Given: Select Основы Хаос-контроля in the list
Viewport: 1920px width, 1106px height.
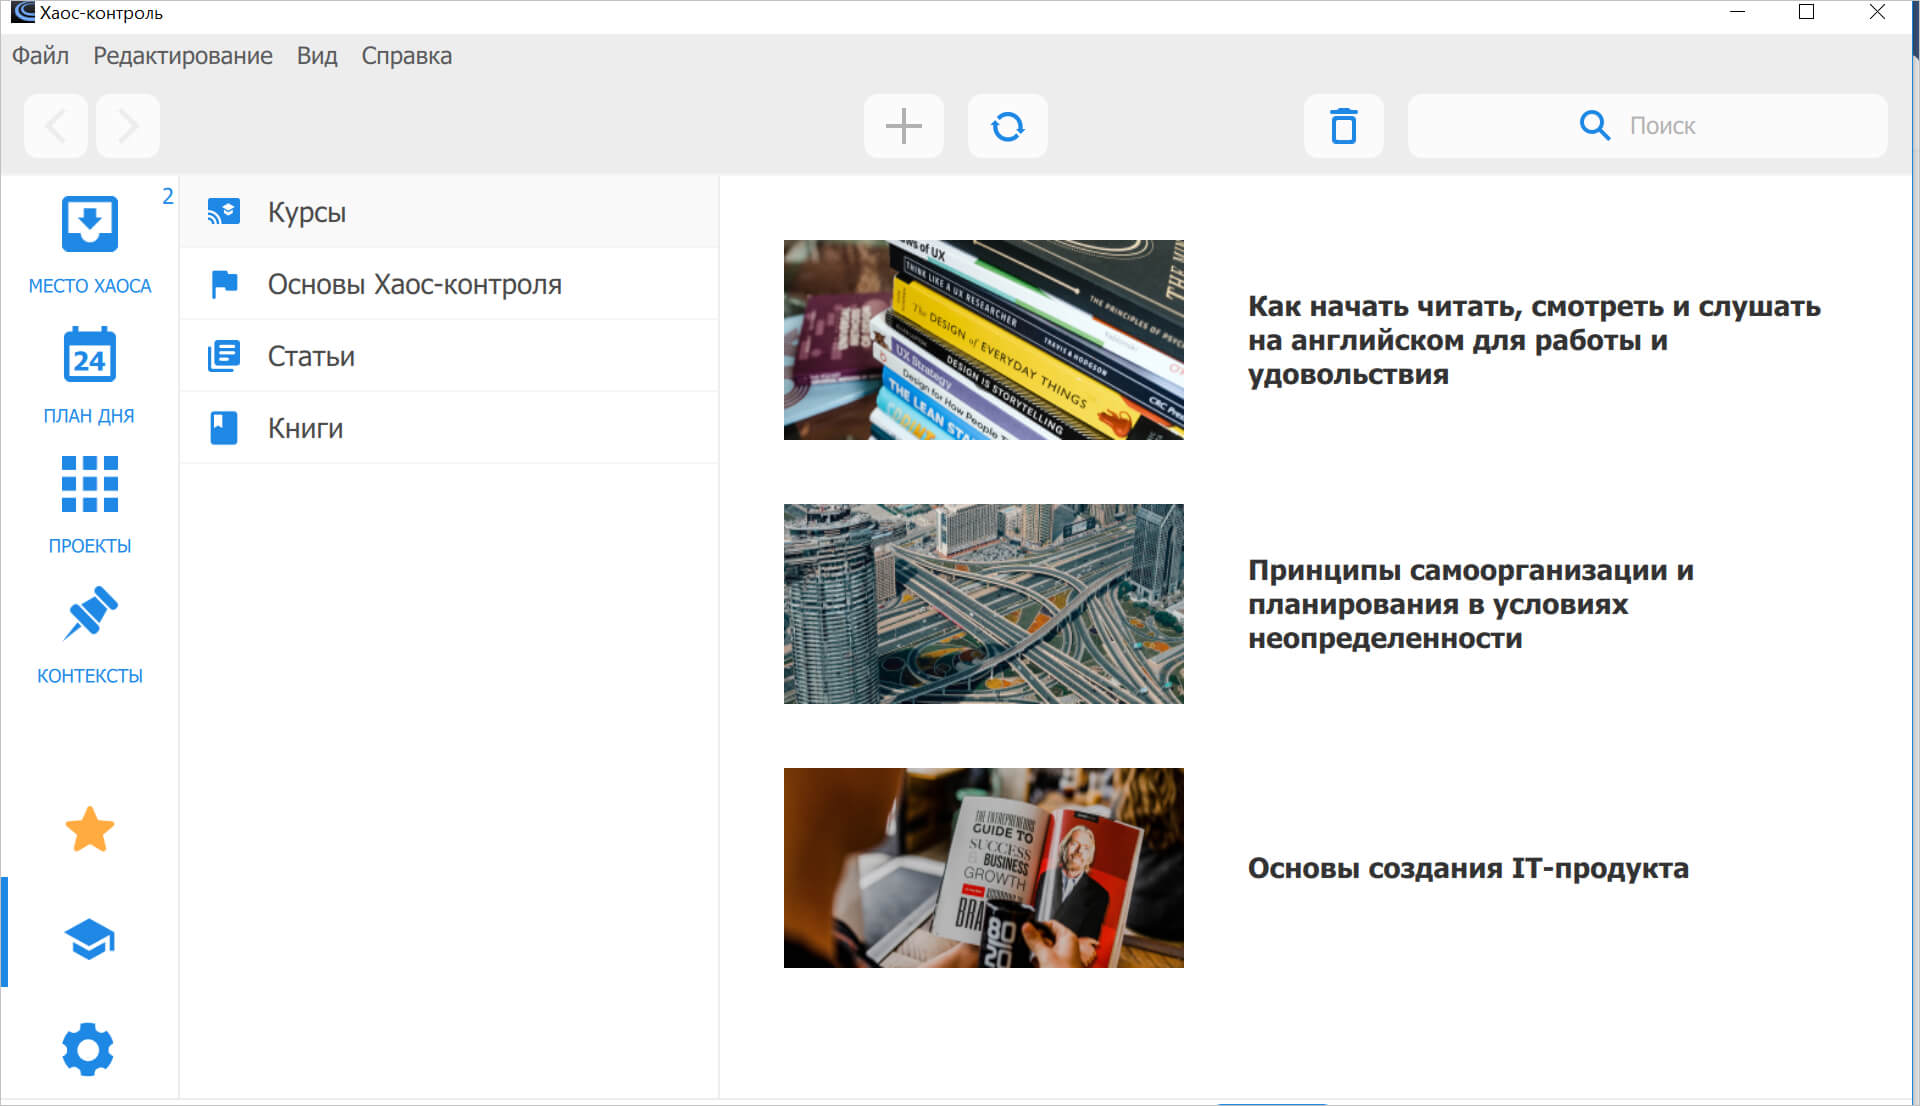Looking at the screenshot, I should [x=449, y=284].
